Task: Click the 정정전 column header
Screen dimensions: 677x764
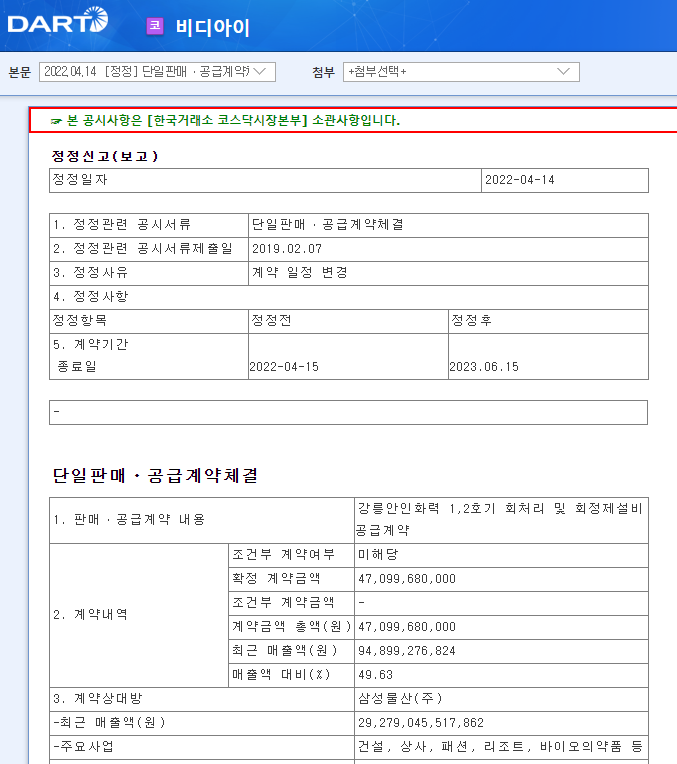Action: click(271, 320)
